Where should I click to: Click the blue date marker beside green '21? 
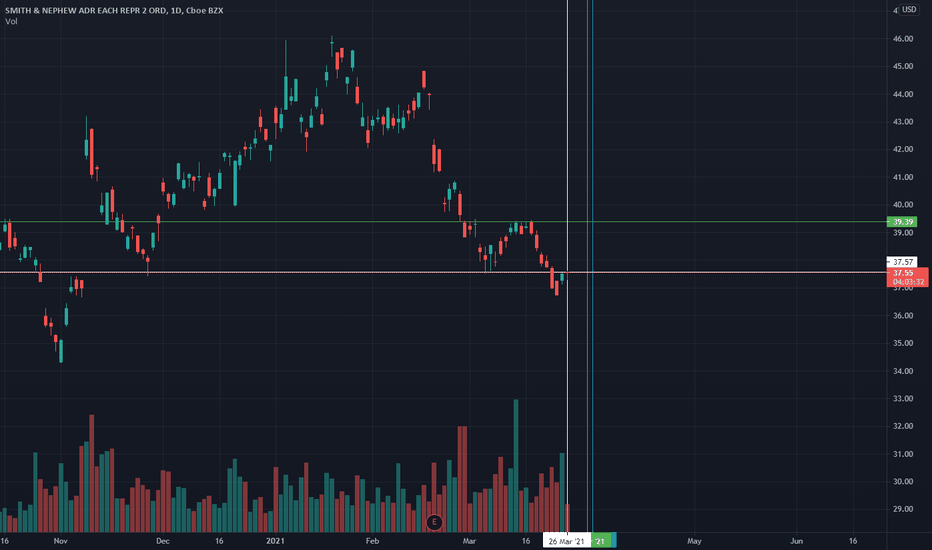click(613, 540)
